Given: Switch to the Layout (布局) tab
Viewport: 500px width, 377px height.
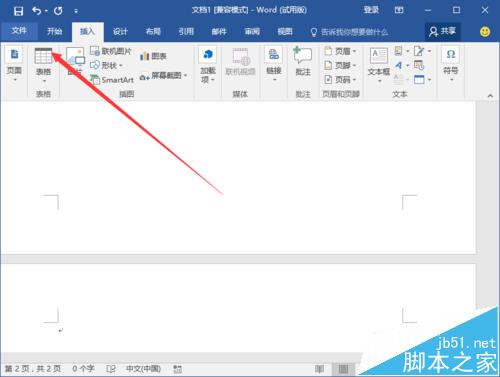Looking at the screenshot, I should click(153, 32).
